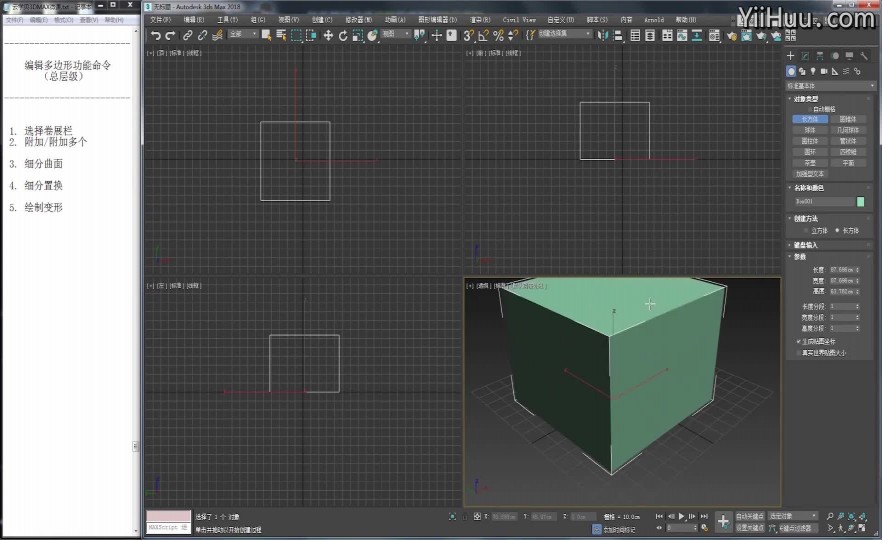The image size is (882, 540).
Task: Collapse the Creation Method rollout
Action: [806, 219]
